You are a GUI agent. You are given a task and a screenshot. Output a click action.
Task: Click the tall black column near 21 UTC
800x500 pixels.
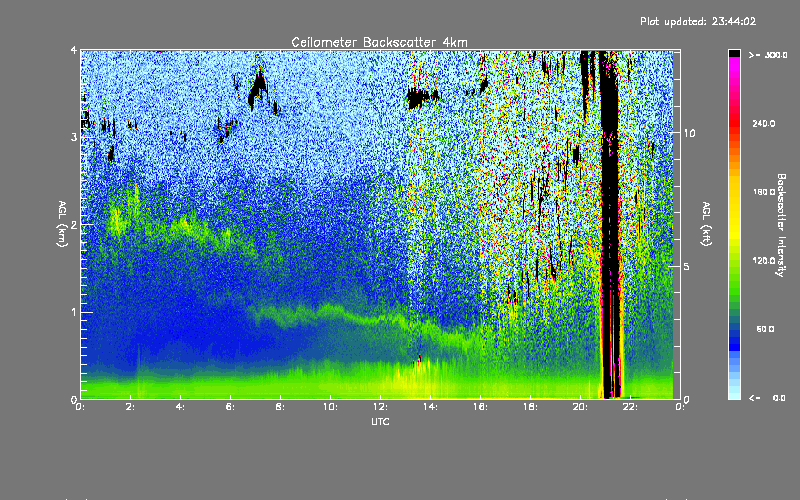[610, 224]
